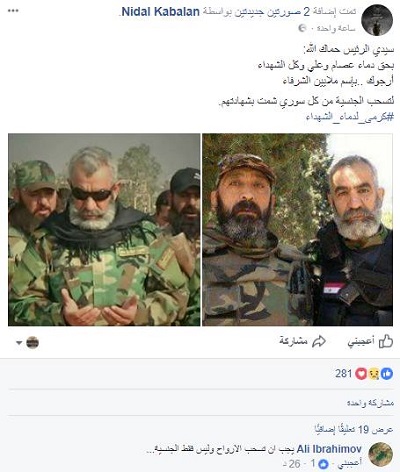Screen dimensions: 400x472
Task: Show the 19 additional comments
Action: pos(354,430)
